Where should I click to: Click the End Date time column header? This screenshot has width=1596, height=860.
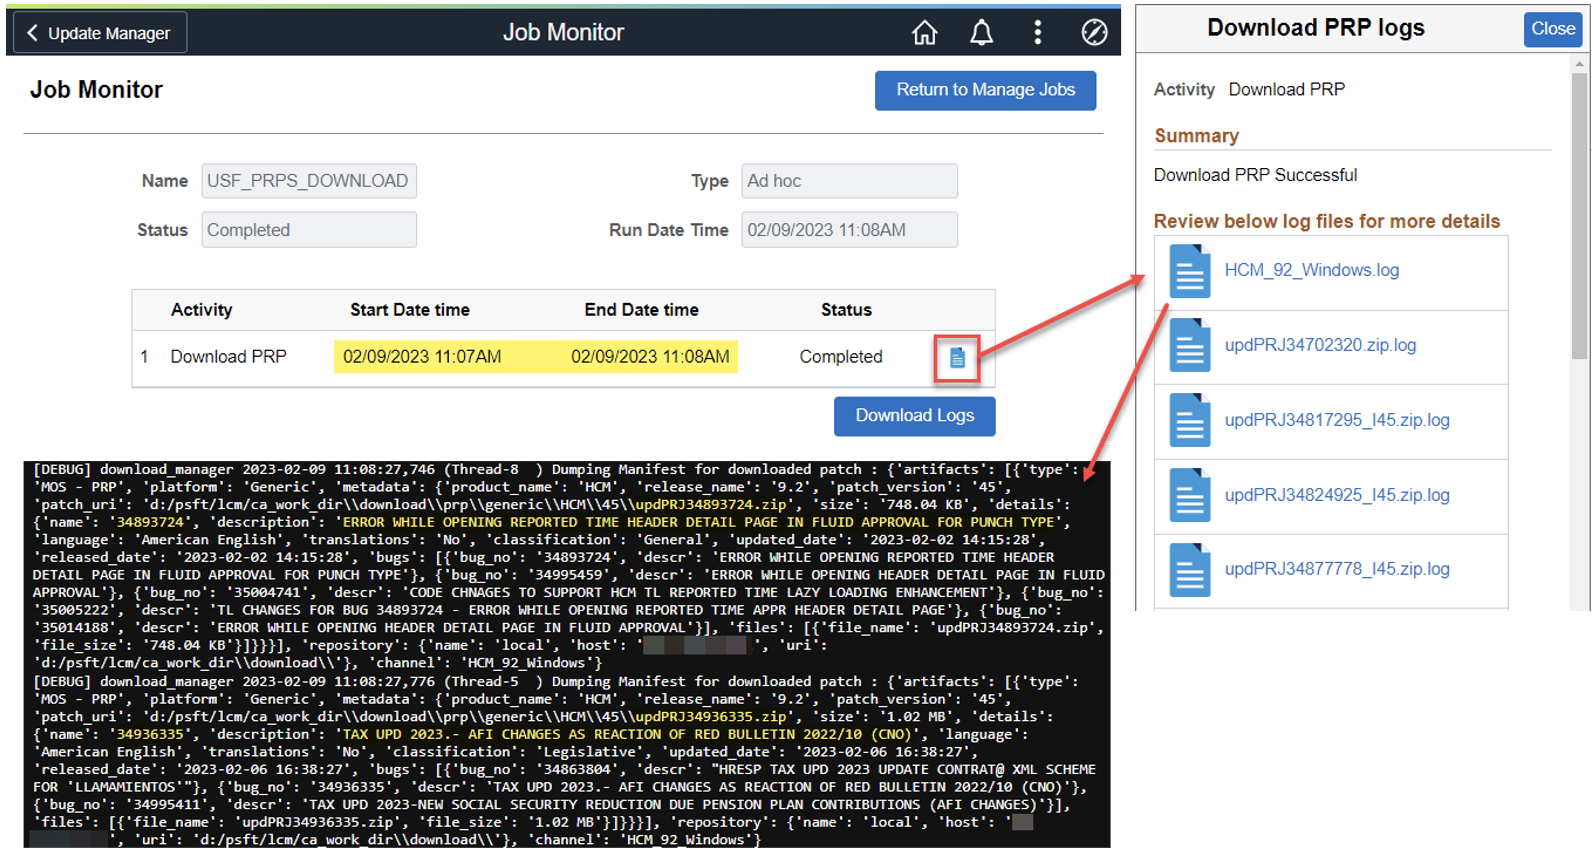(x=641, y=310)
